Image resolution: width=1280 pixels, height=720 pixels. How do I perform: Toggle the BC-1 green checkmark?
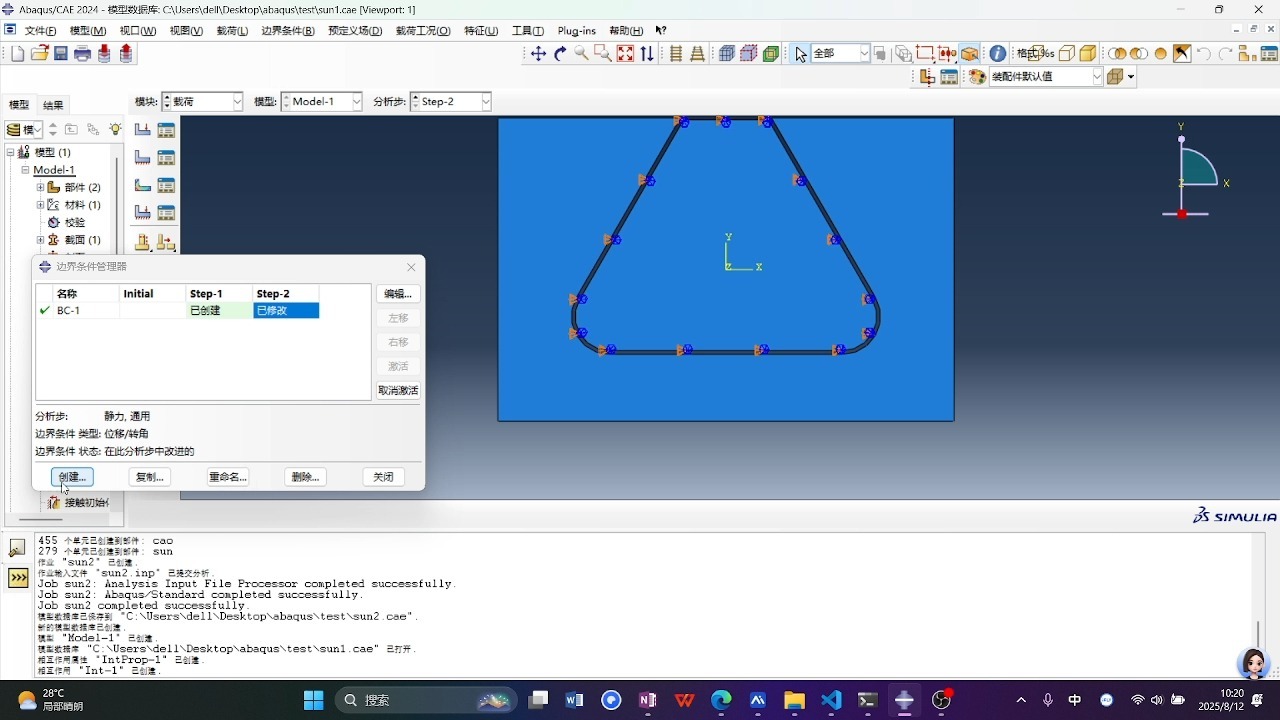(x=44, y=311)
